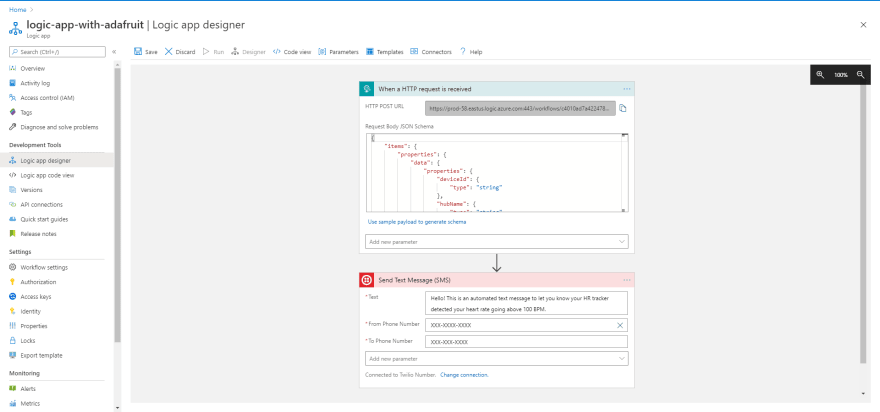The height and width of the screenshot is (412, 880).
Task: Click Use sample payload to generate schema
Action: 416,222
